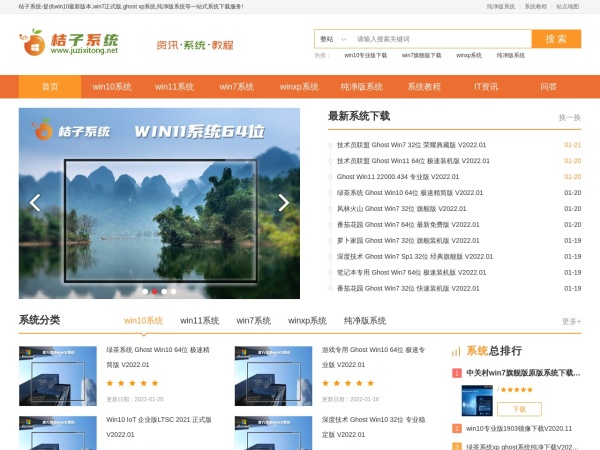This screenshot has height=450, width=600.
Task: Open Win10 IoT 企业版LTSC 2021 title
Action: (x=159, y=427)
